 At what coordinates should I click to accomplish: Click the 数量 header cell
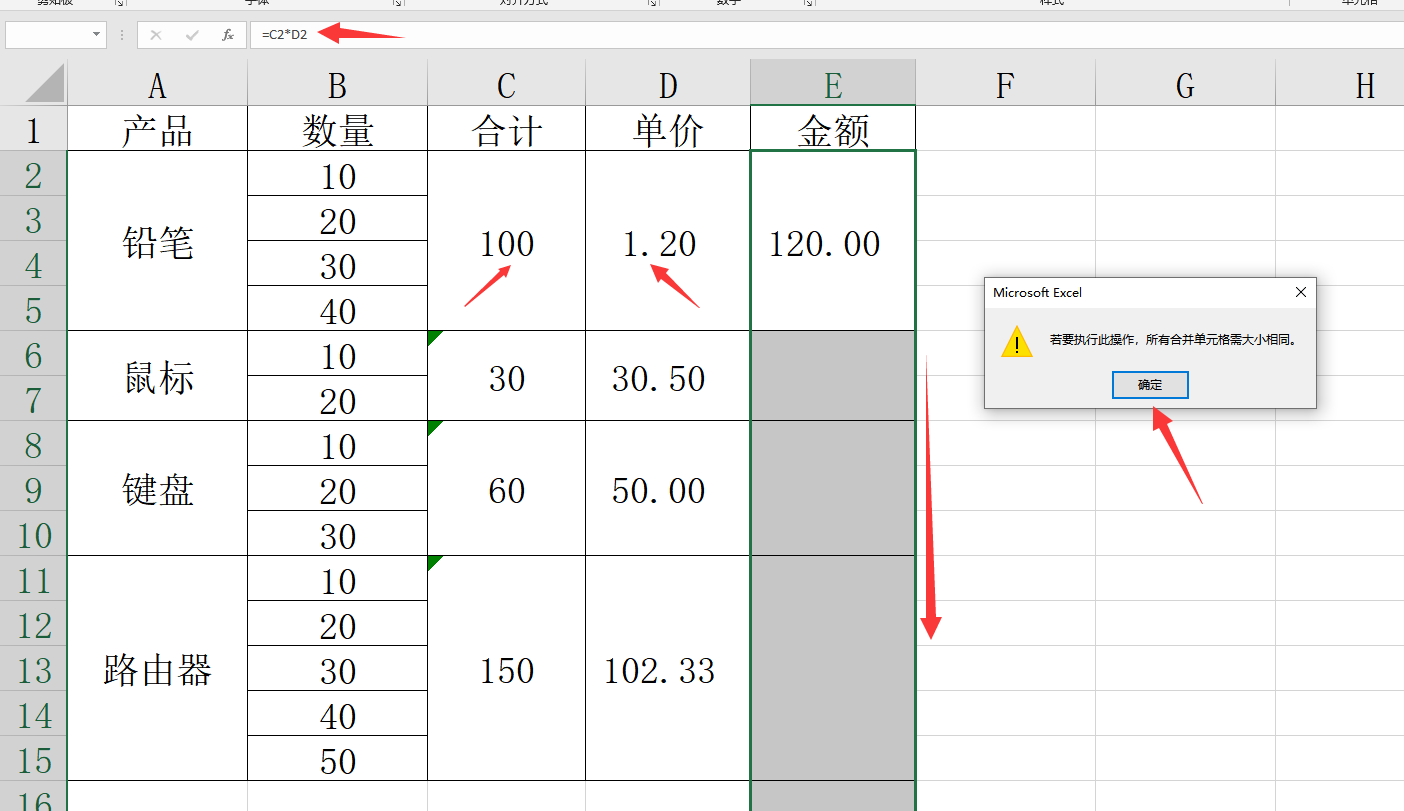click(337, 128)
